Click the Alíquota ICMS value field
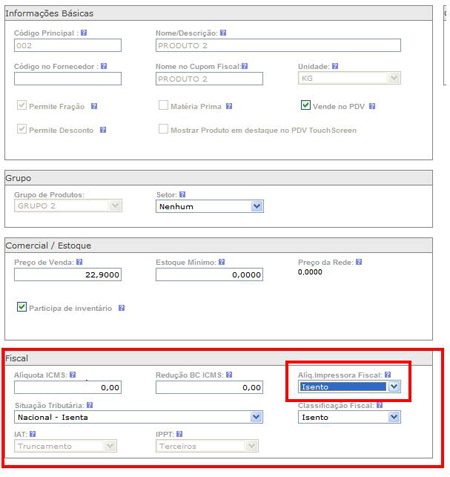 click(68, 387)
